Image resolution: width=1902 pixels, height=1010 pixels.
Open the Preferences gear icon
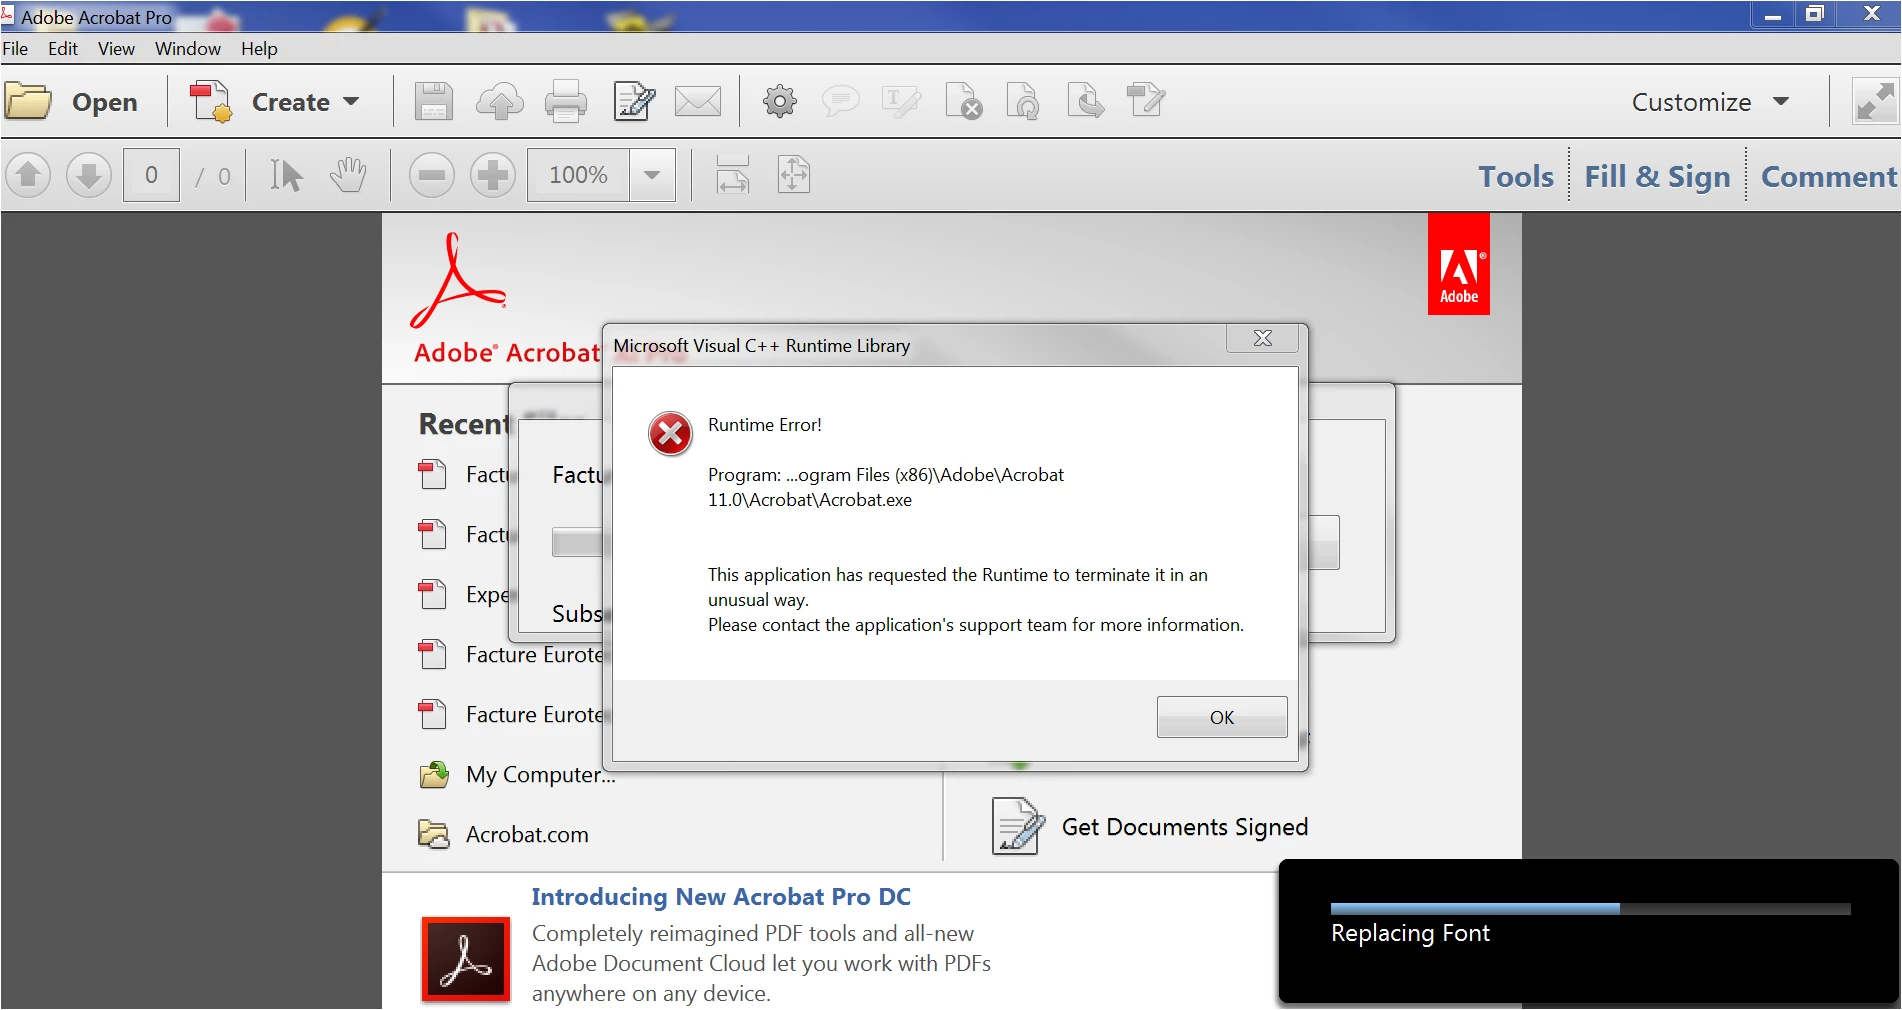pos(780,101)
